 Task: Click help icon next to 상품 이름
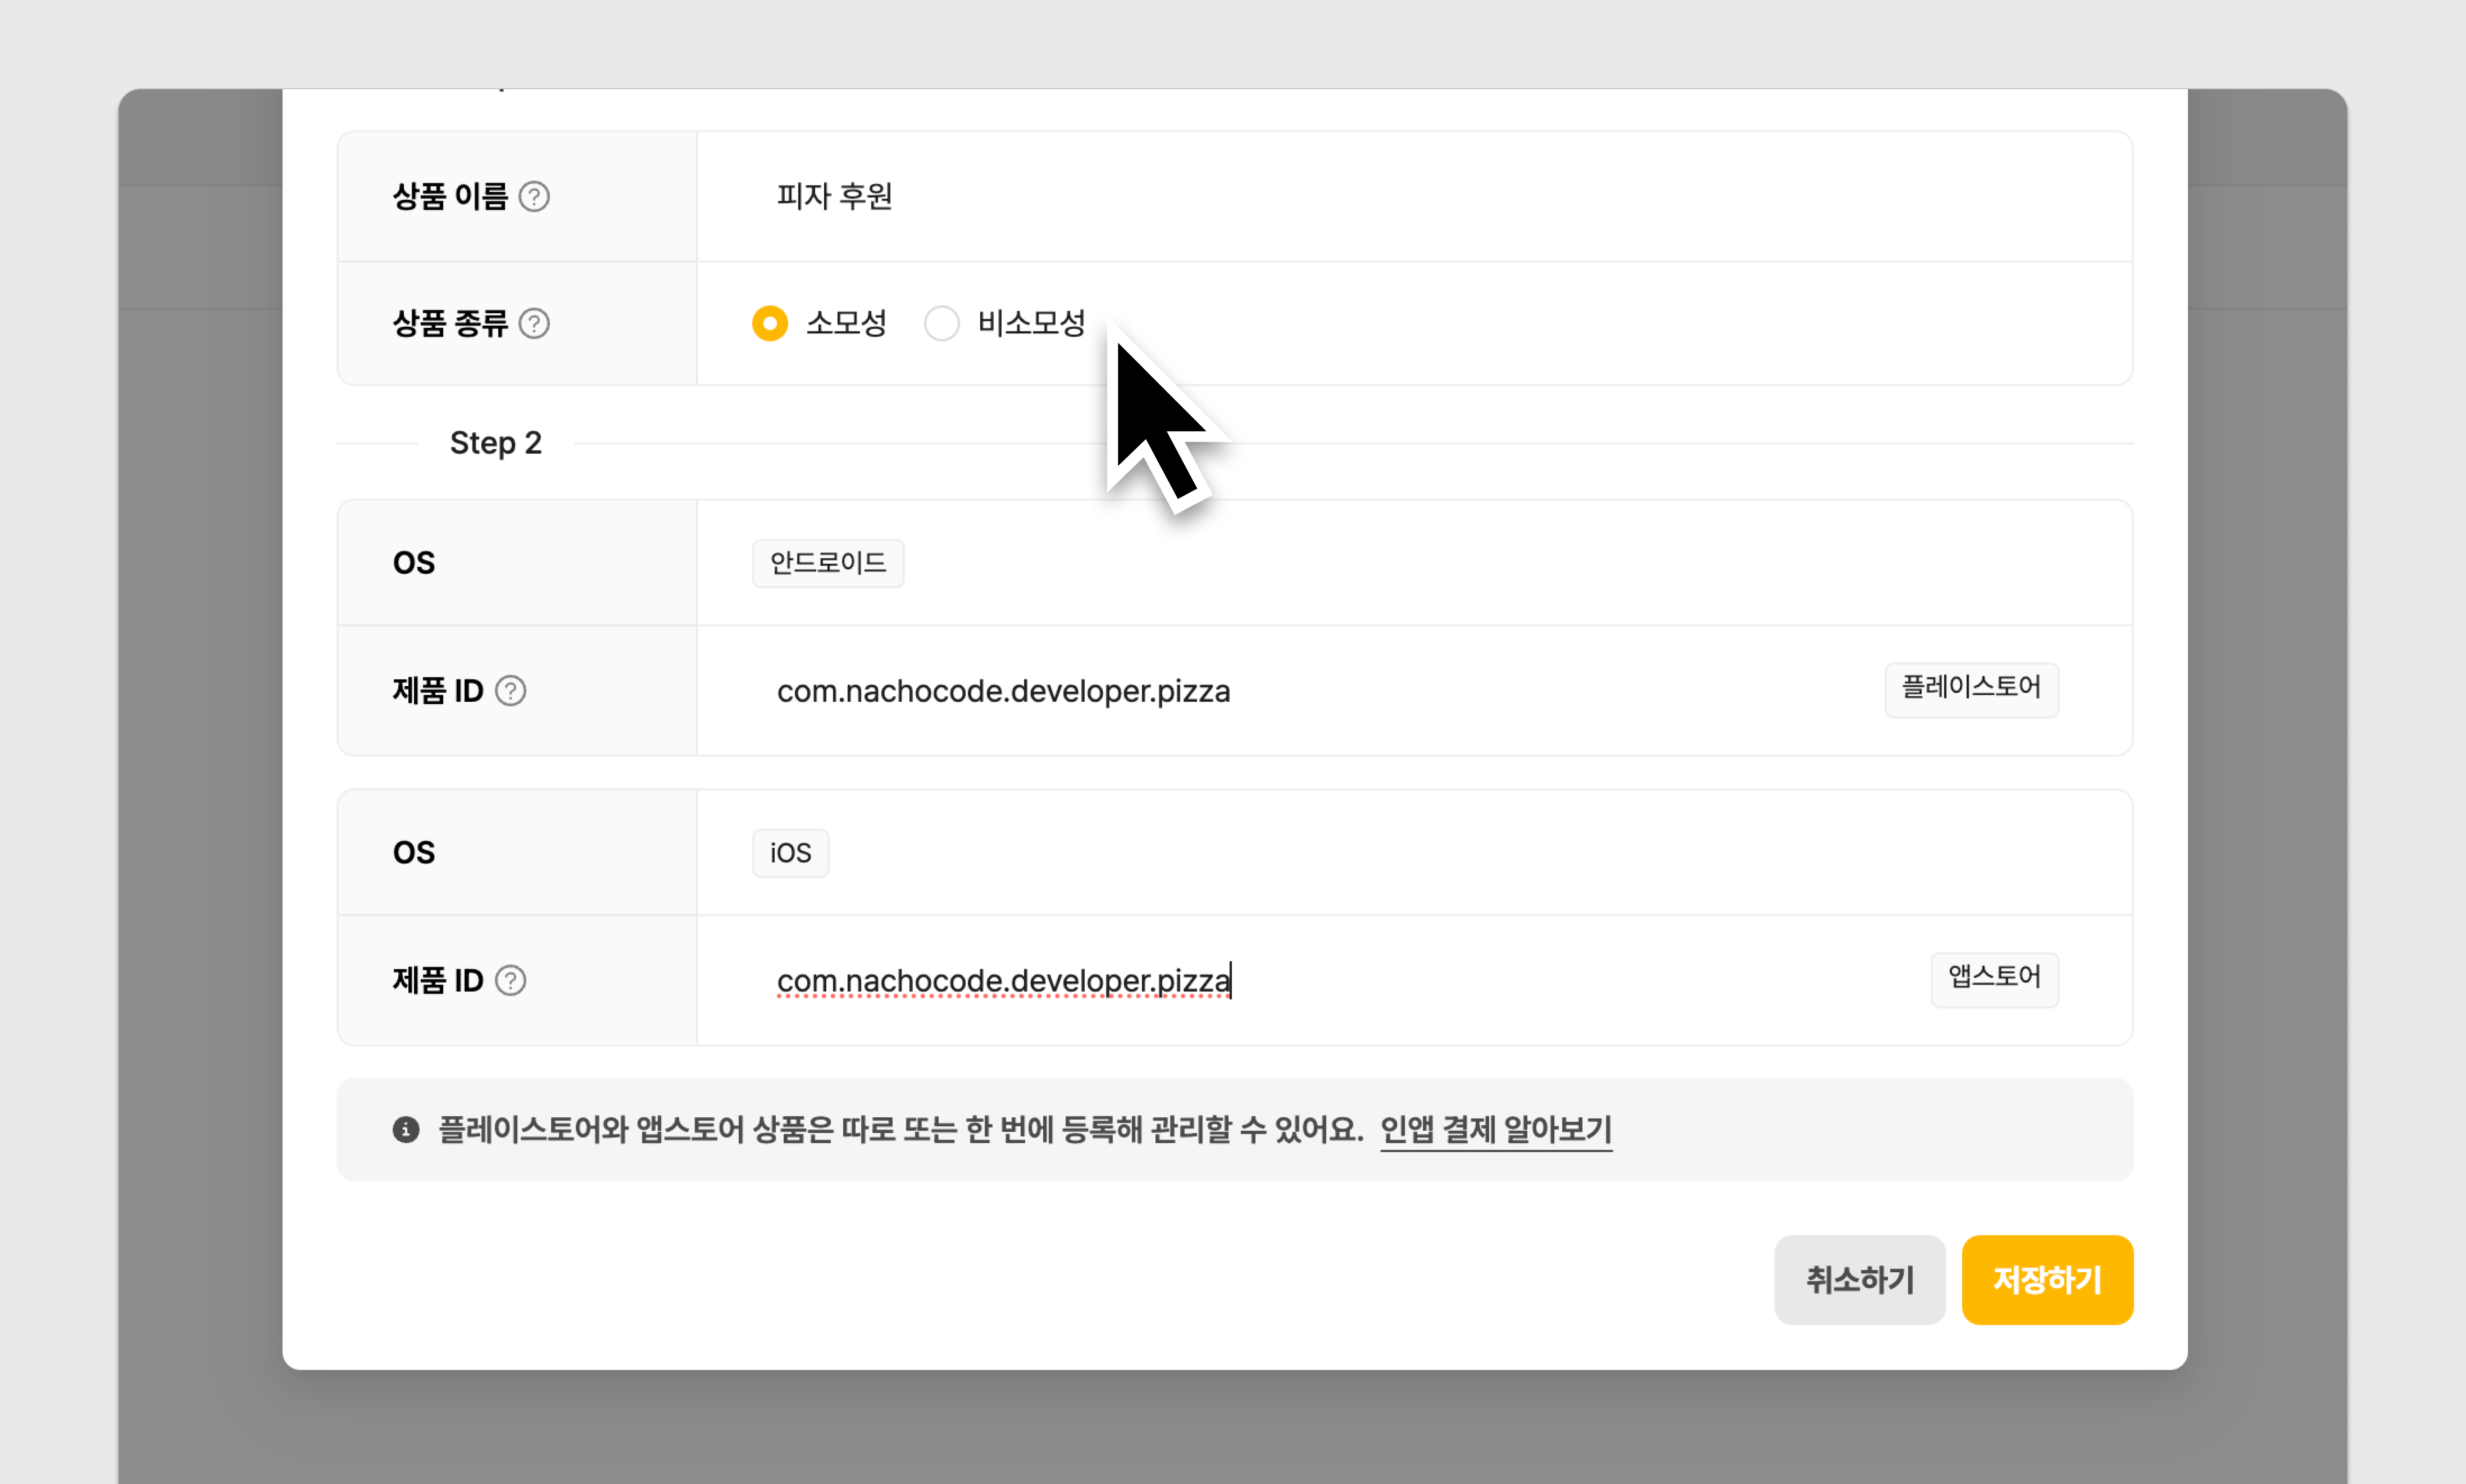[534, 196]
